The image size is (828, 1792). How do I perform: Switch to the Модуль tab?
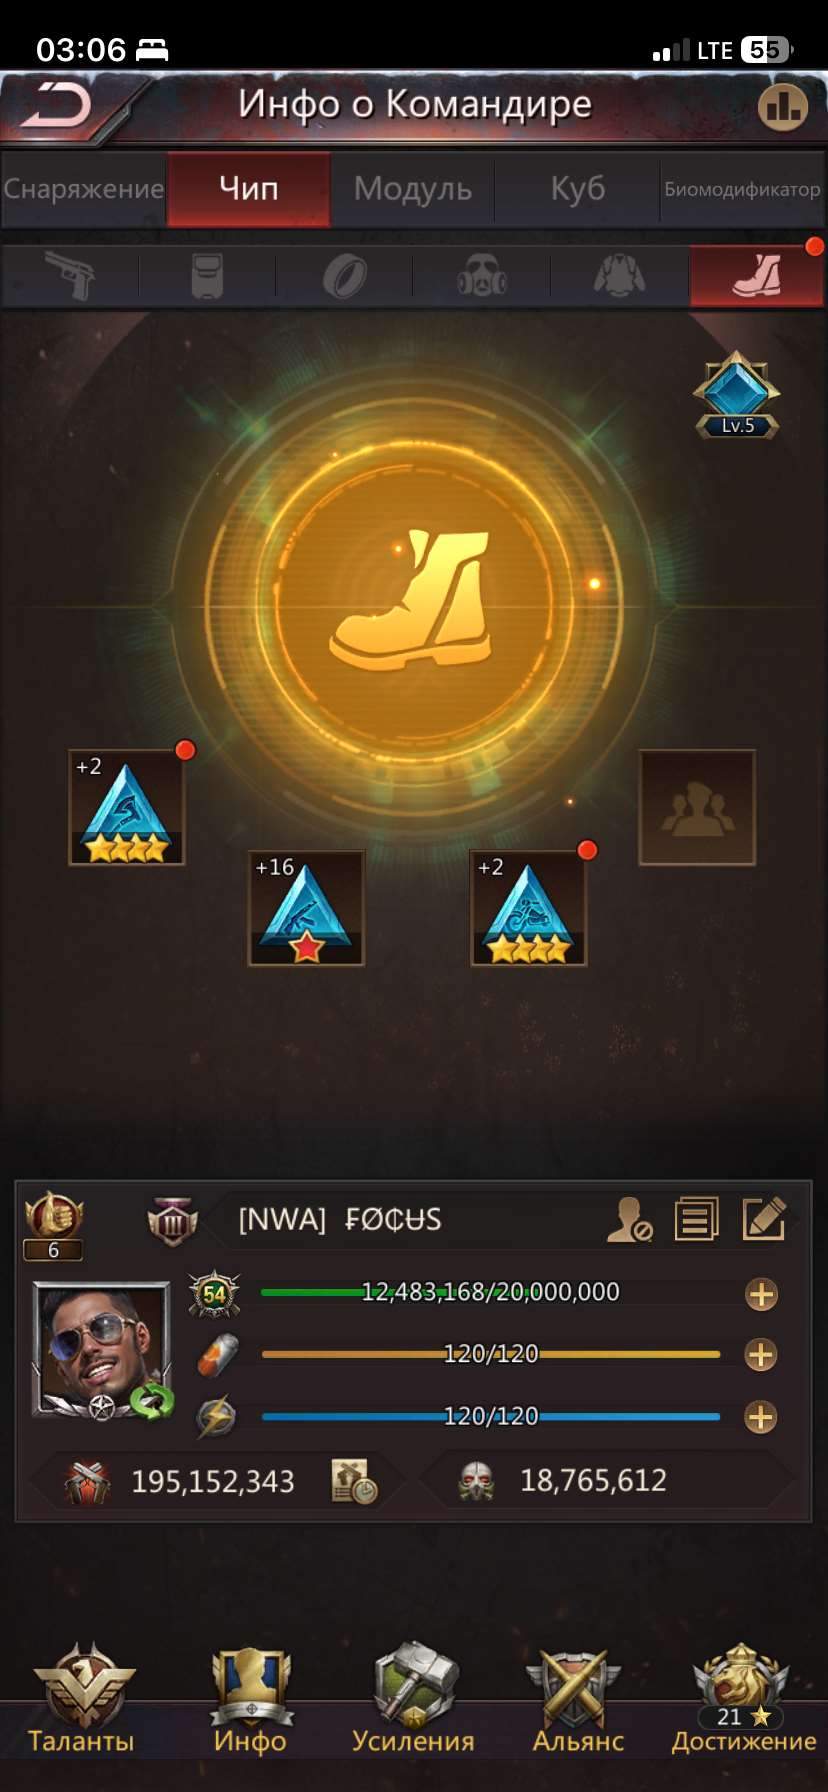coord(412,188)
